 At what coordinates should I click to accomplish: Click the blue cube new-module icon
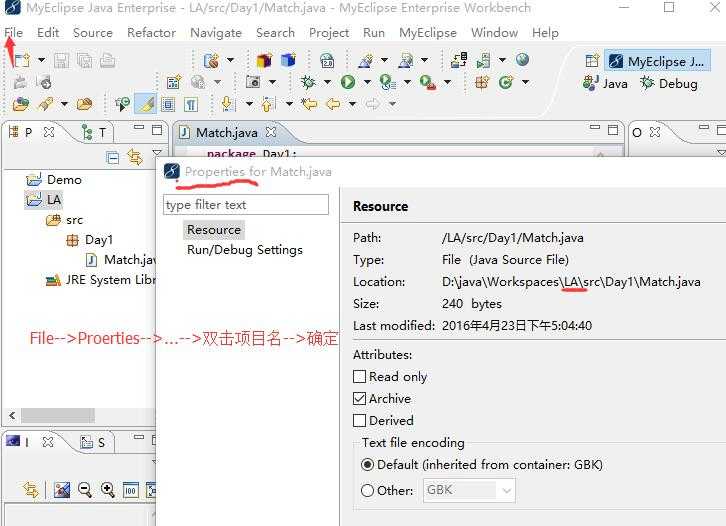(x=288, y=60)
